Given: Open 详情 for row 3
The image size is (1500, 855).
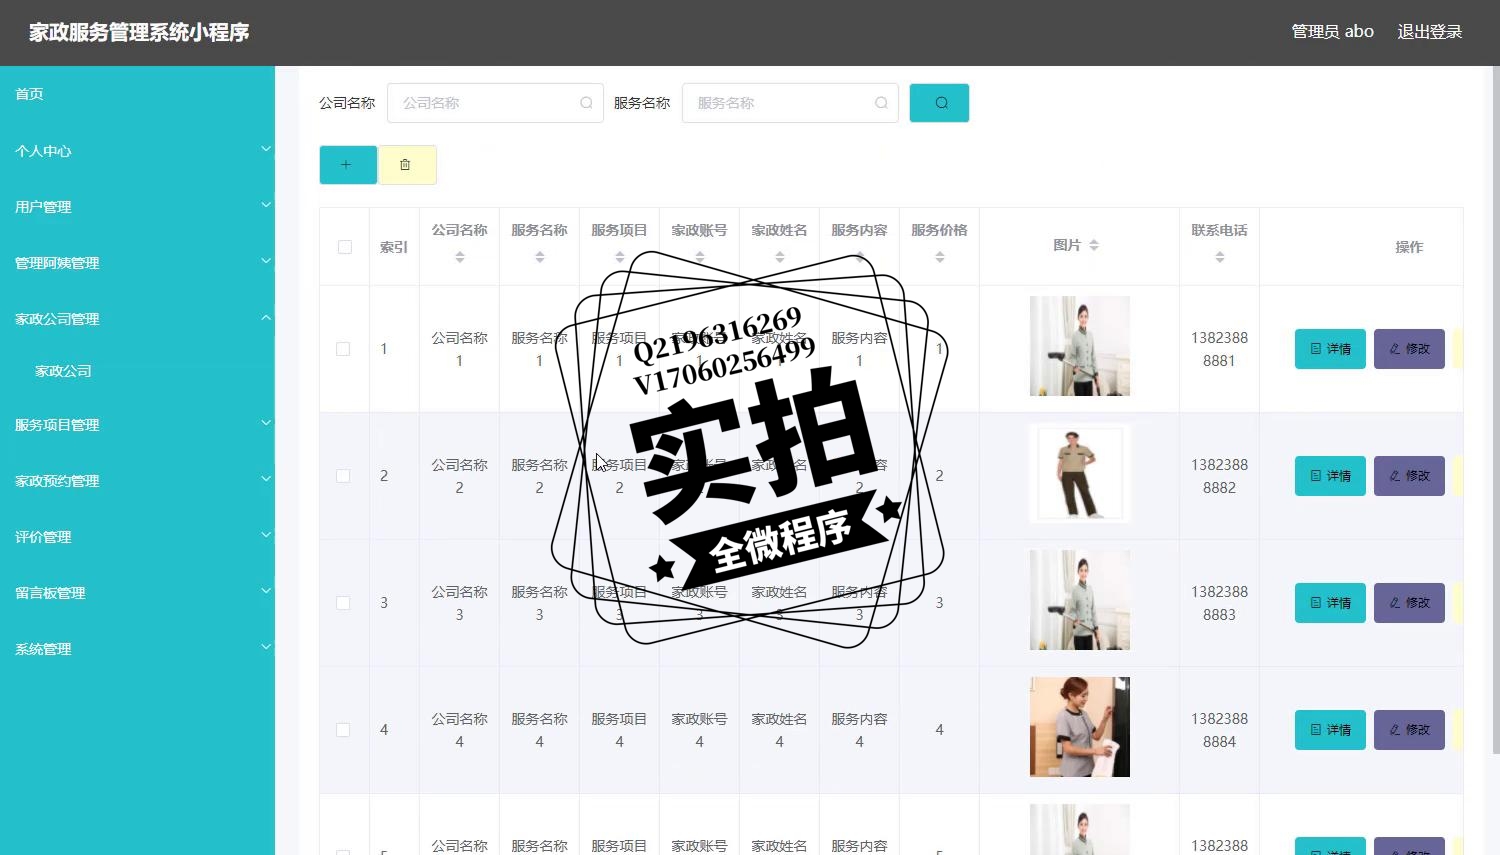Looking at the screenshot, I should click(1330, 603).
